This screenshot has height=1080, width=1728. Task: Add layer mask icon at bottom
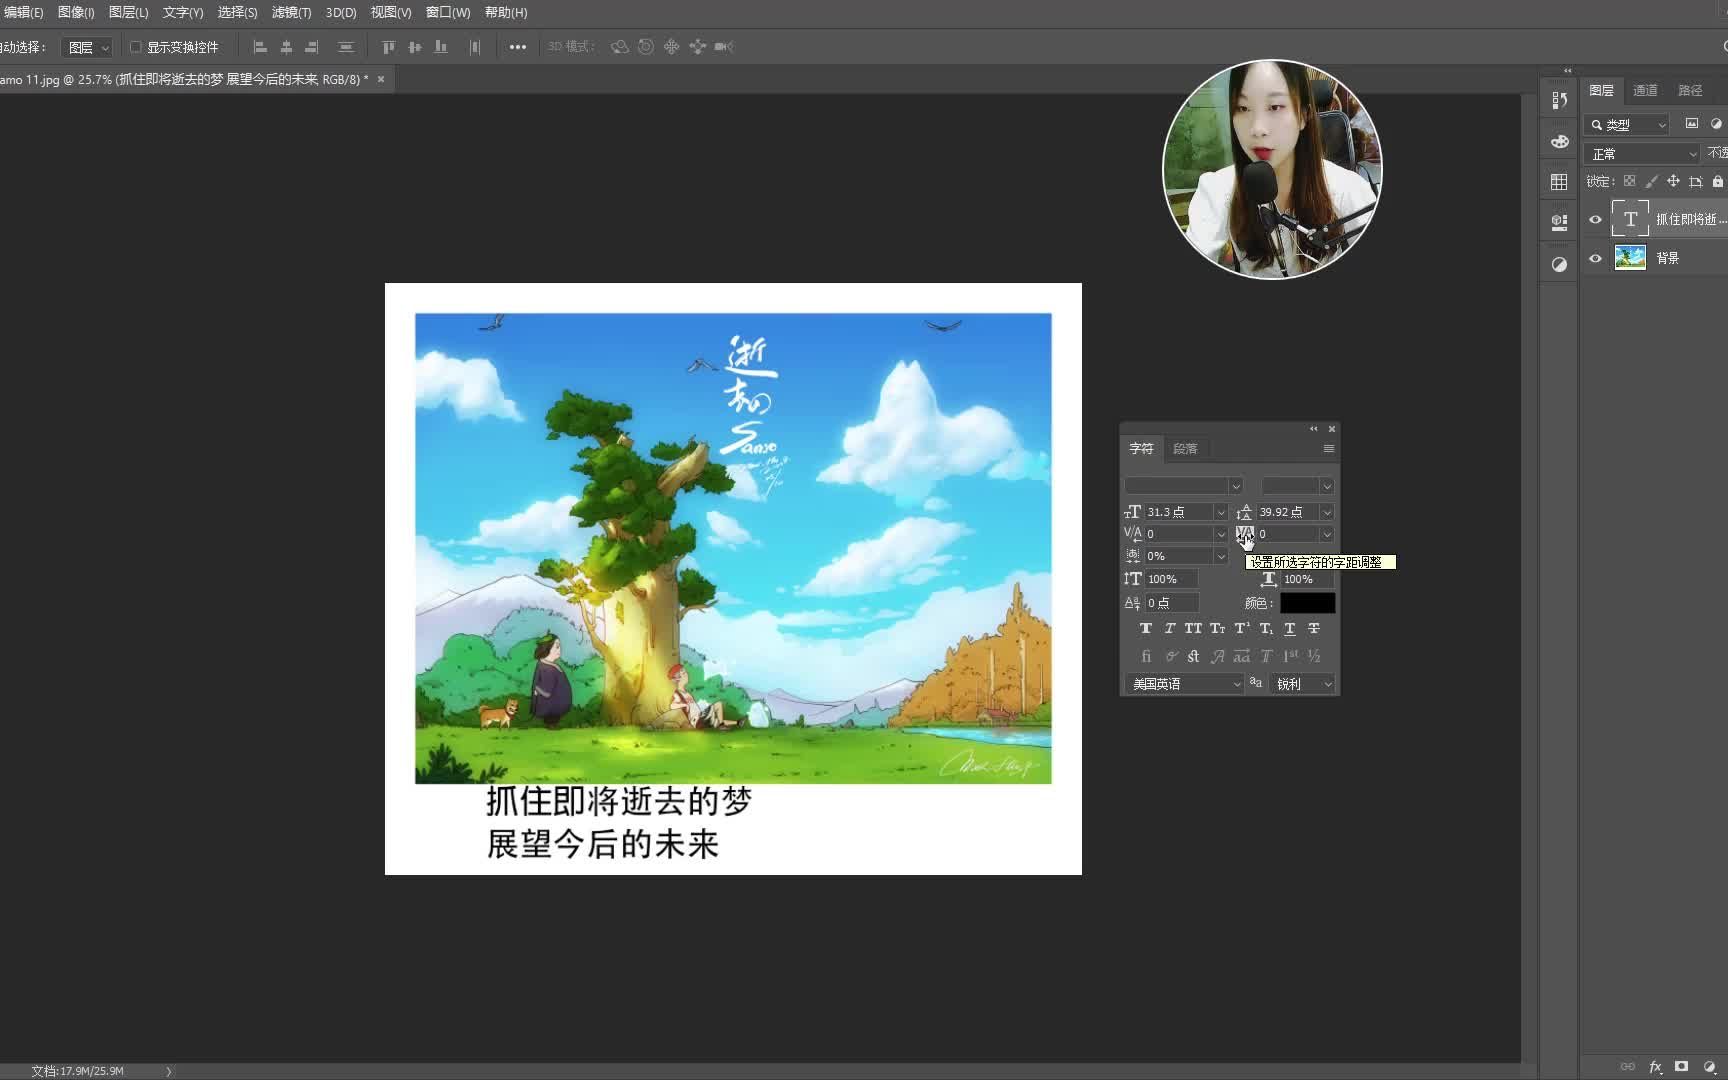click(1682, 1067)
